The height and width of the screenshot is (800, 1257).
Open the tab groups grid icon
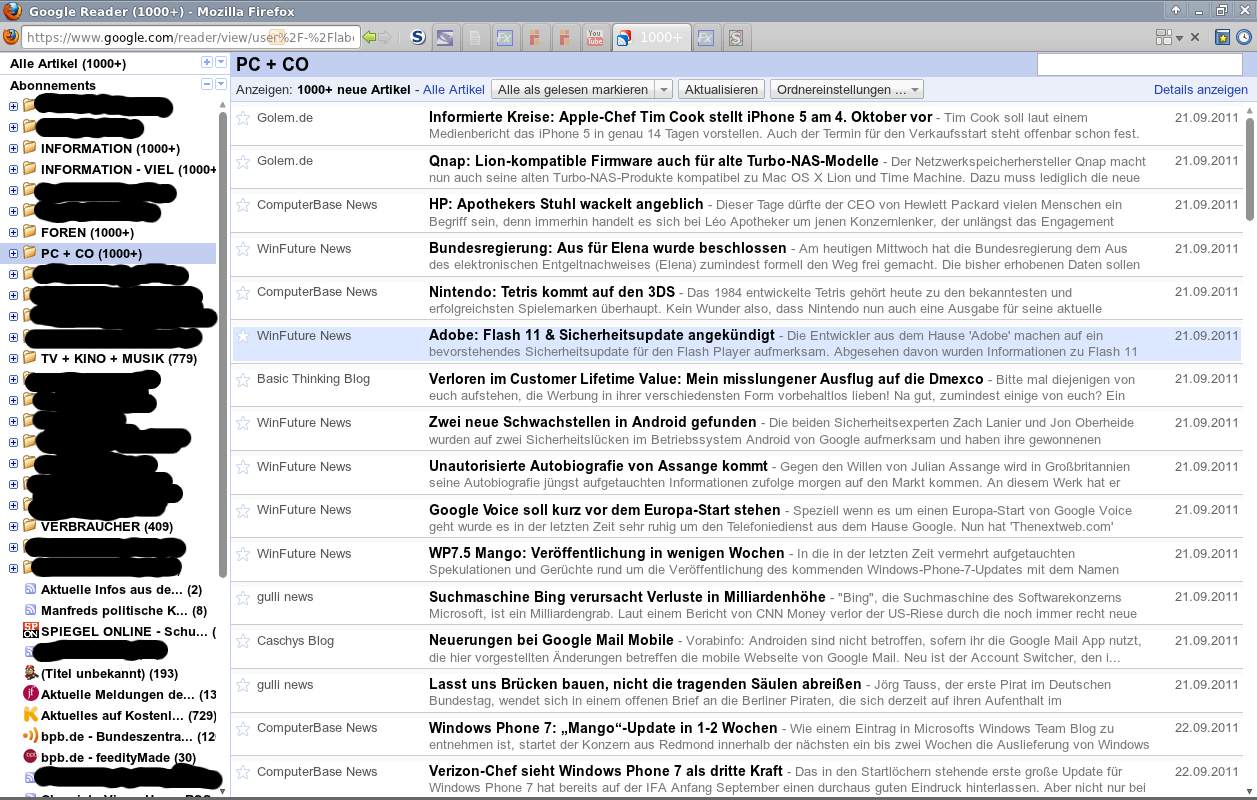point(1163,37)
